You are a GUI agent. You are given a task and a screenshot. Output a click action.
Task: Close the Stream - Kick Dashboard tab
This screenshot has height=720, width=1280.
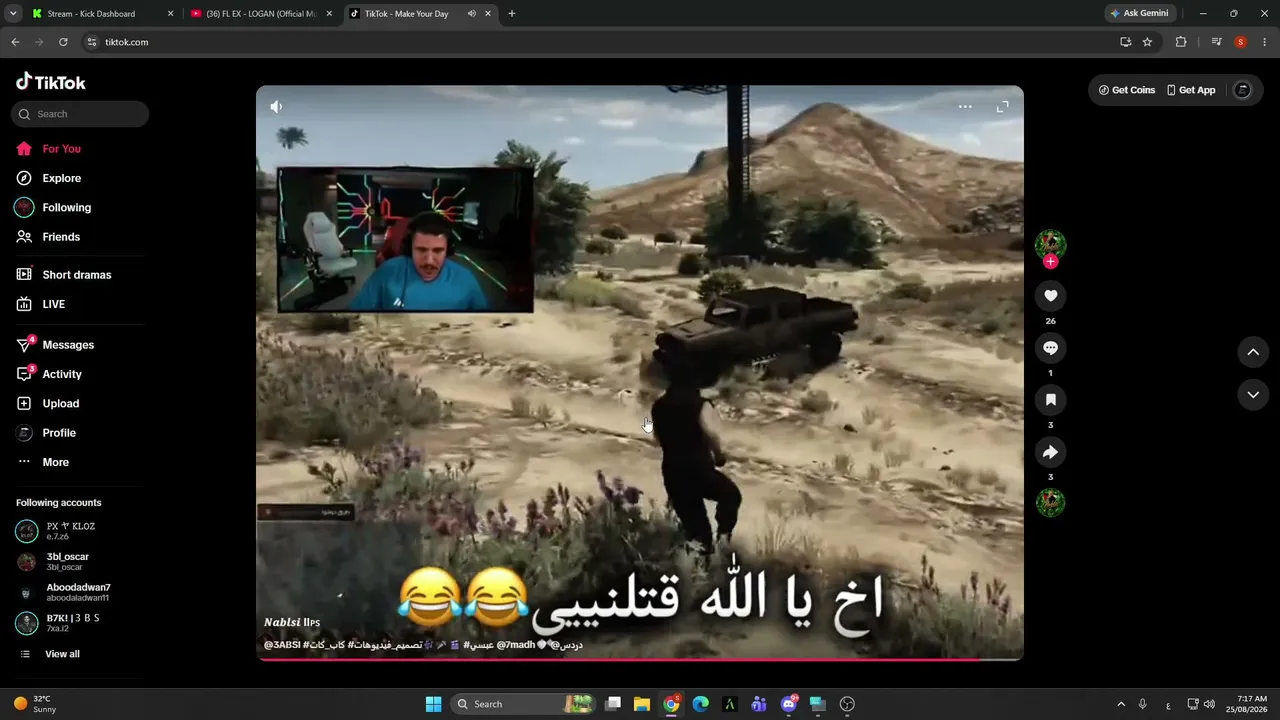170,14
